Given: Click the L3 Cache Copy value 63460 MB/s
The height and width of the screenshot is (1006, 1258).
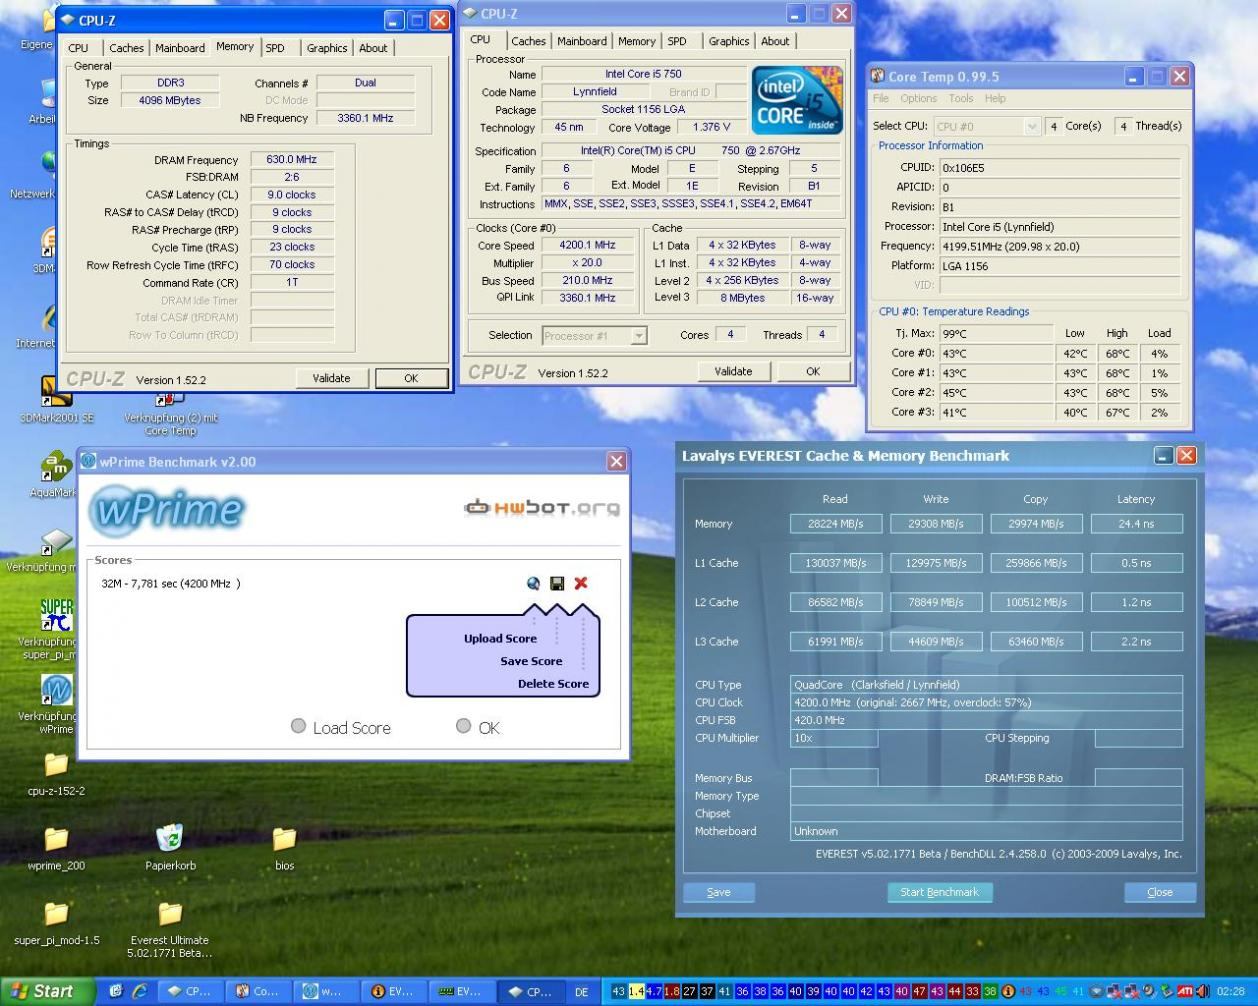Looking at the screenshot, I should [1036, 641].
